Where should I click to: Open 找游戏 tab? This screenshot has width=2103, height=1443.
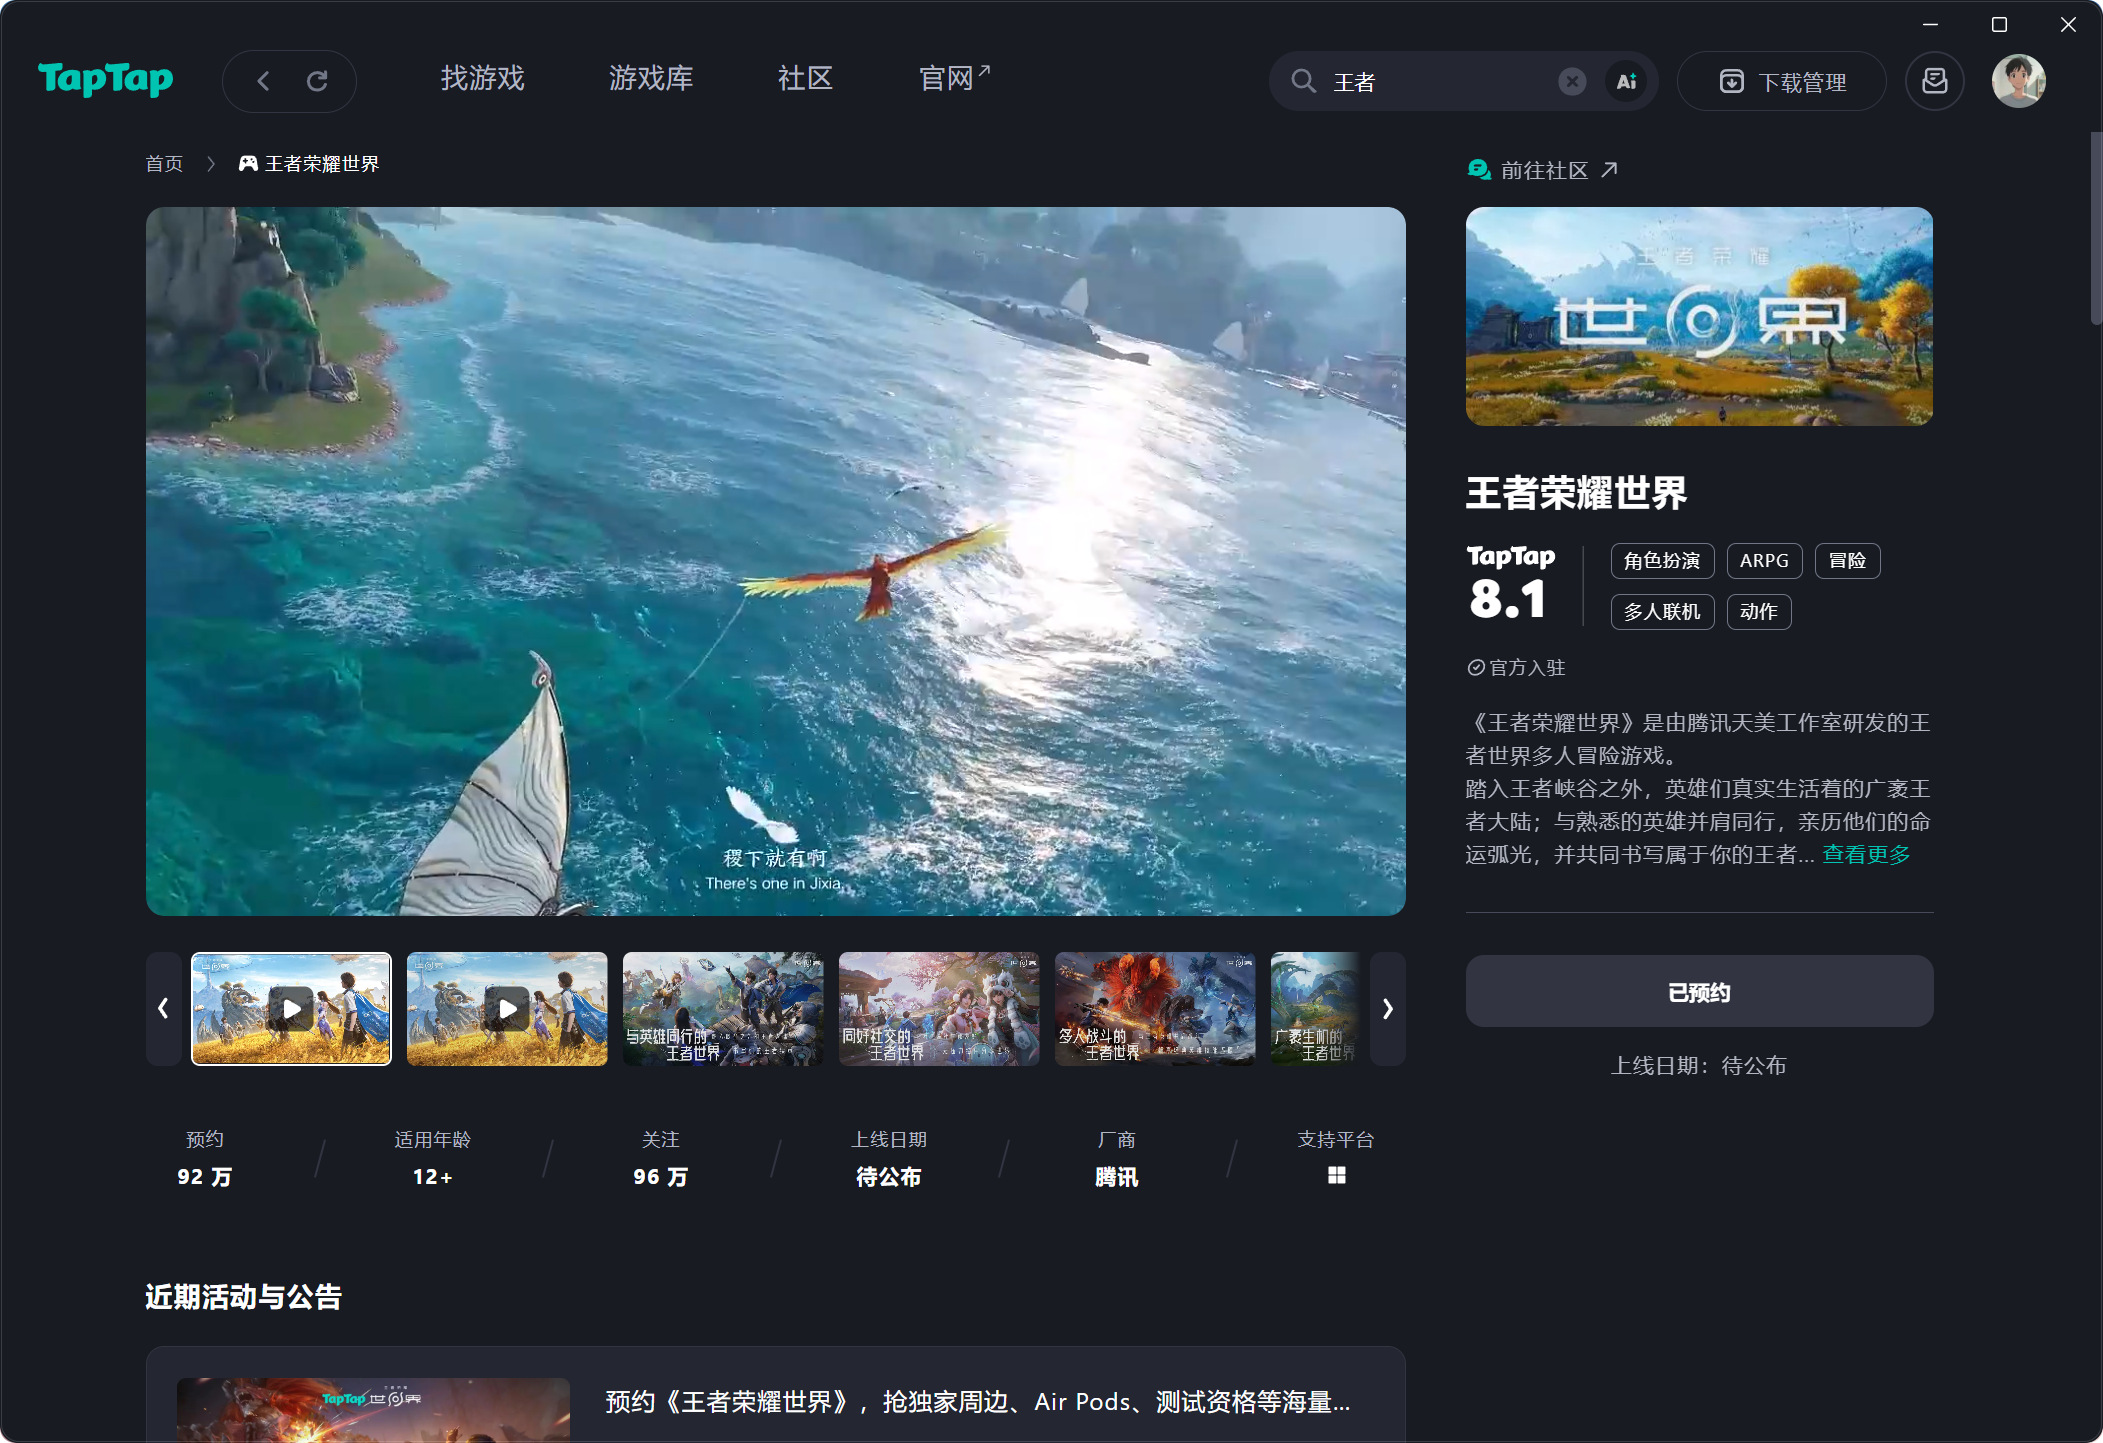[x=483, y=79]
